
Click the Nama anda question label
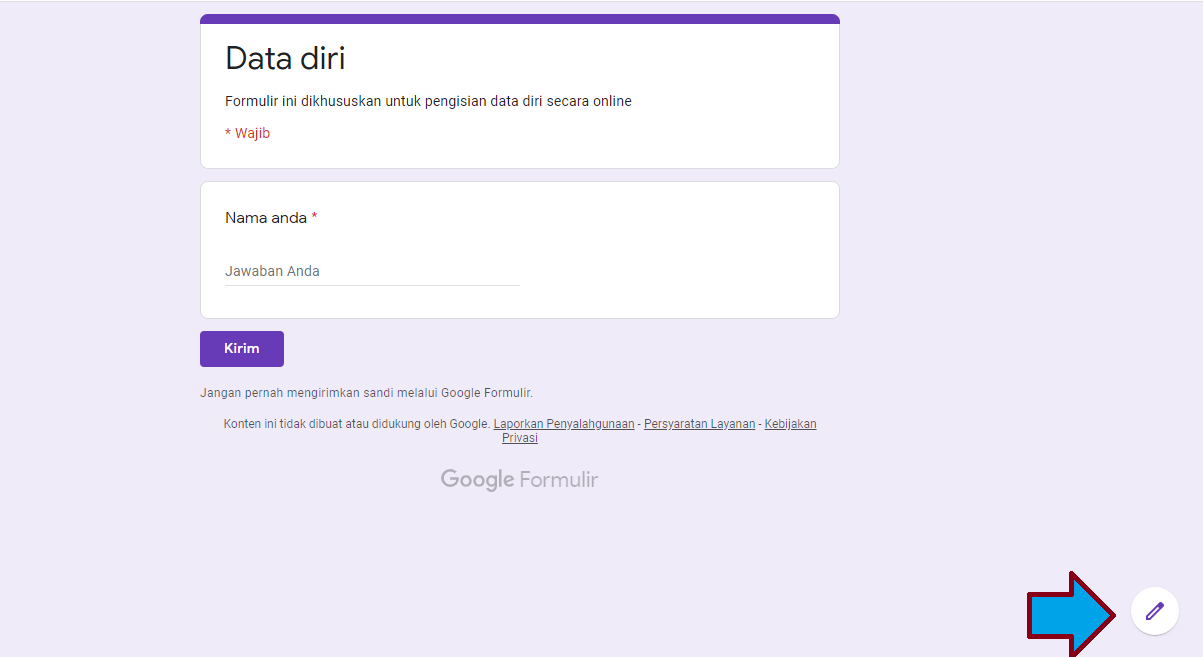coord(265,217)
